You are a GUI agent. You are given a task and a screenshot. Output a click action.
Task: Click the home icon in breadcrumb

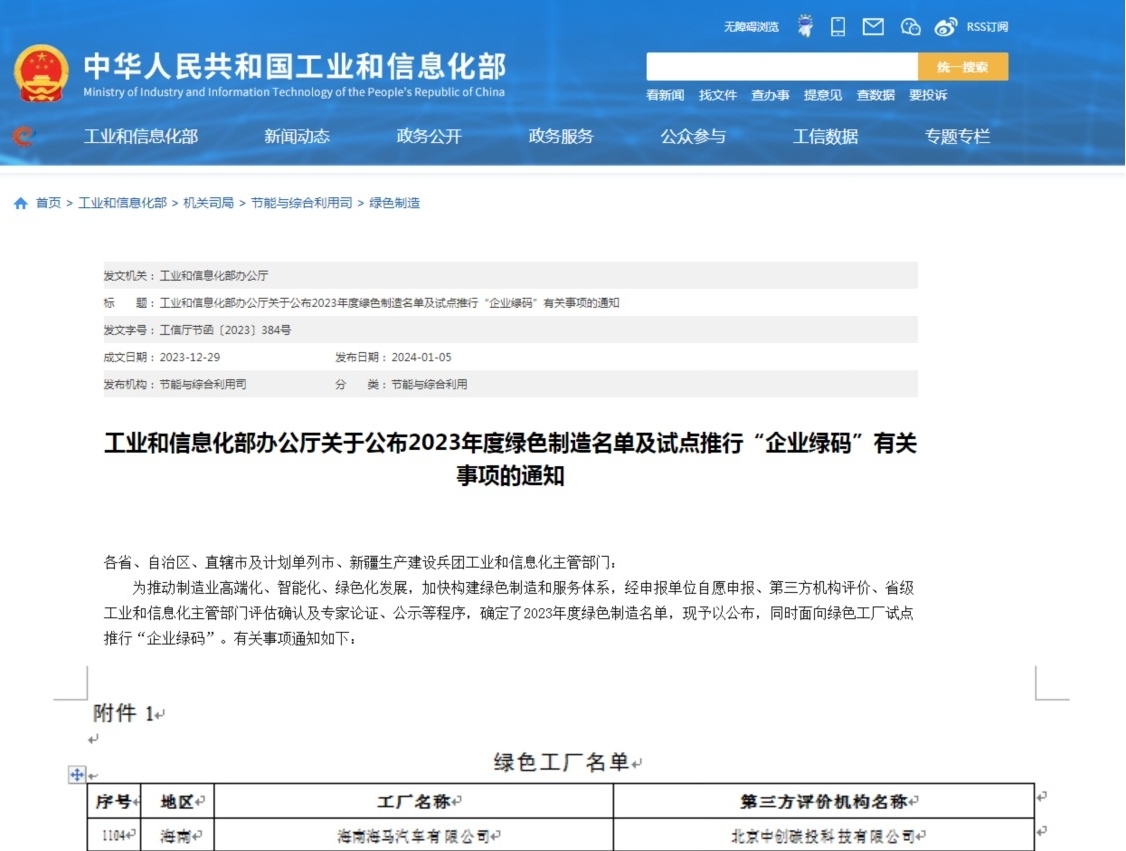[20, 203]
